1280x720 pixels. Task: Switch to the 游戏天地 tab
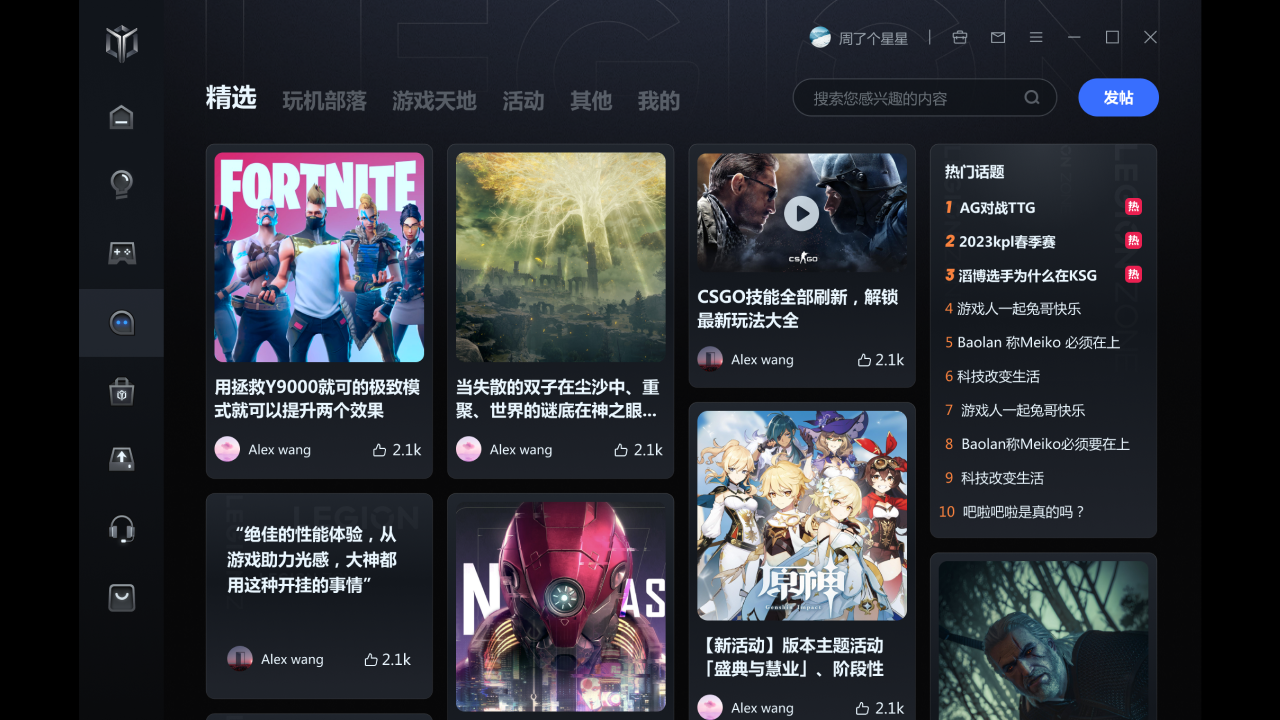click(434, 100)
